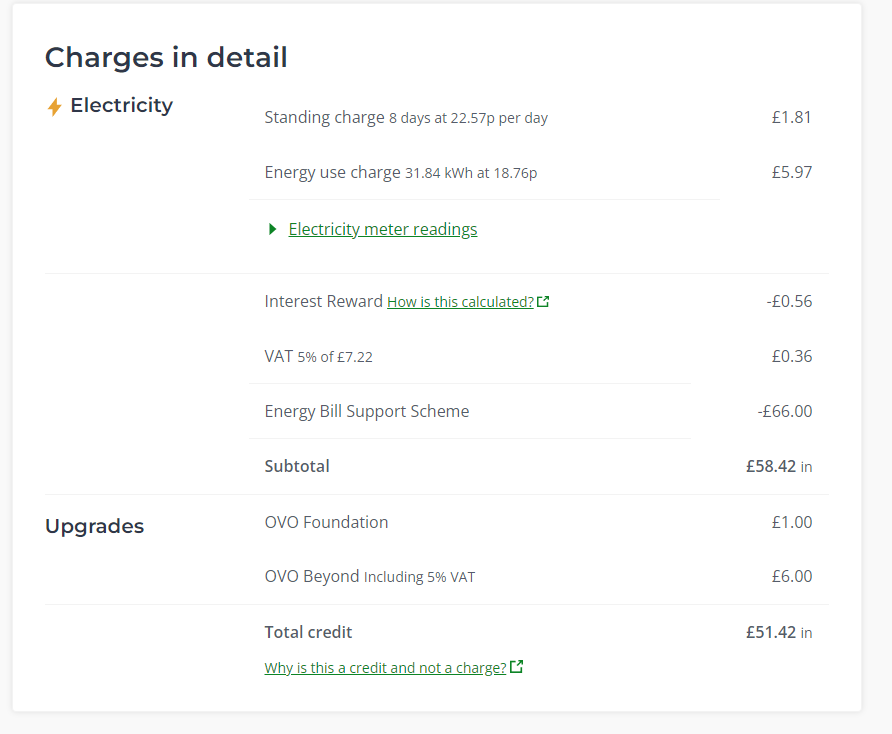
Task: Select the VAT 5% of £7.22 row
Action: point(538,357)
